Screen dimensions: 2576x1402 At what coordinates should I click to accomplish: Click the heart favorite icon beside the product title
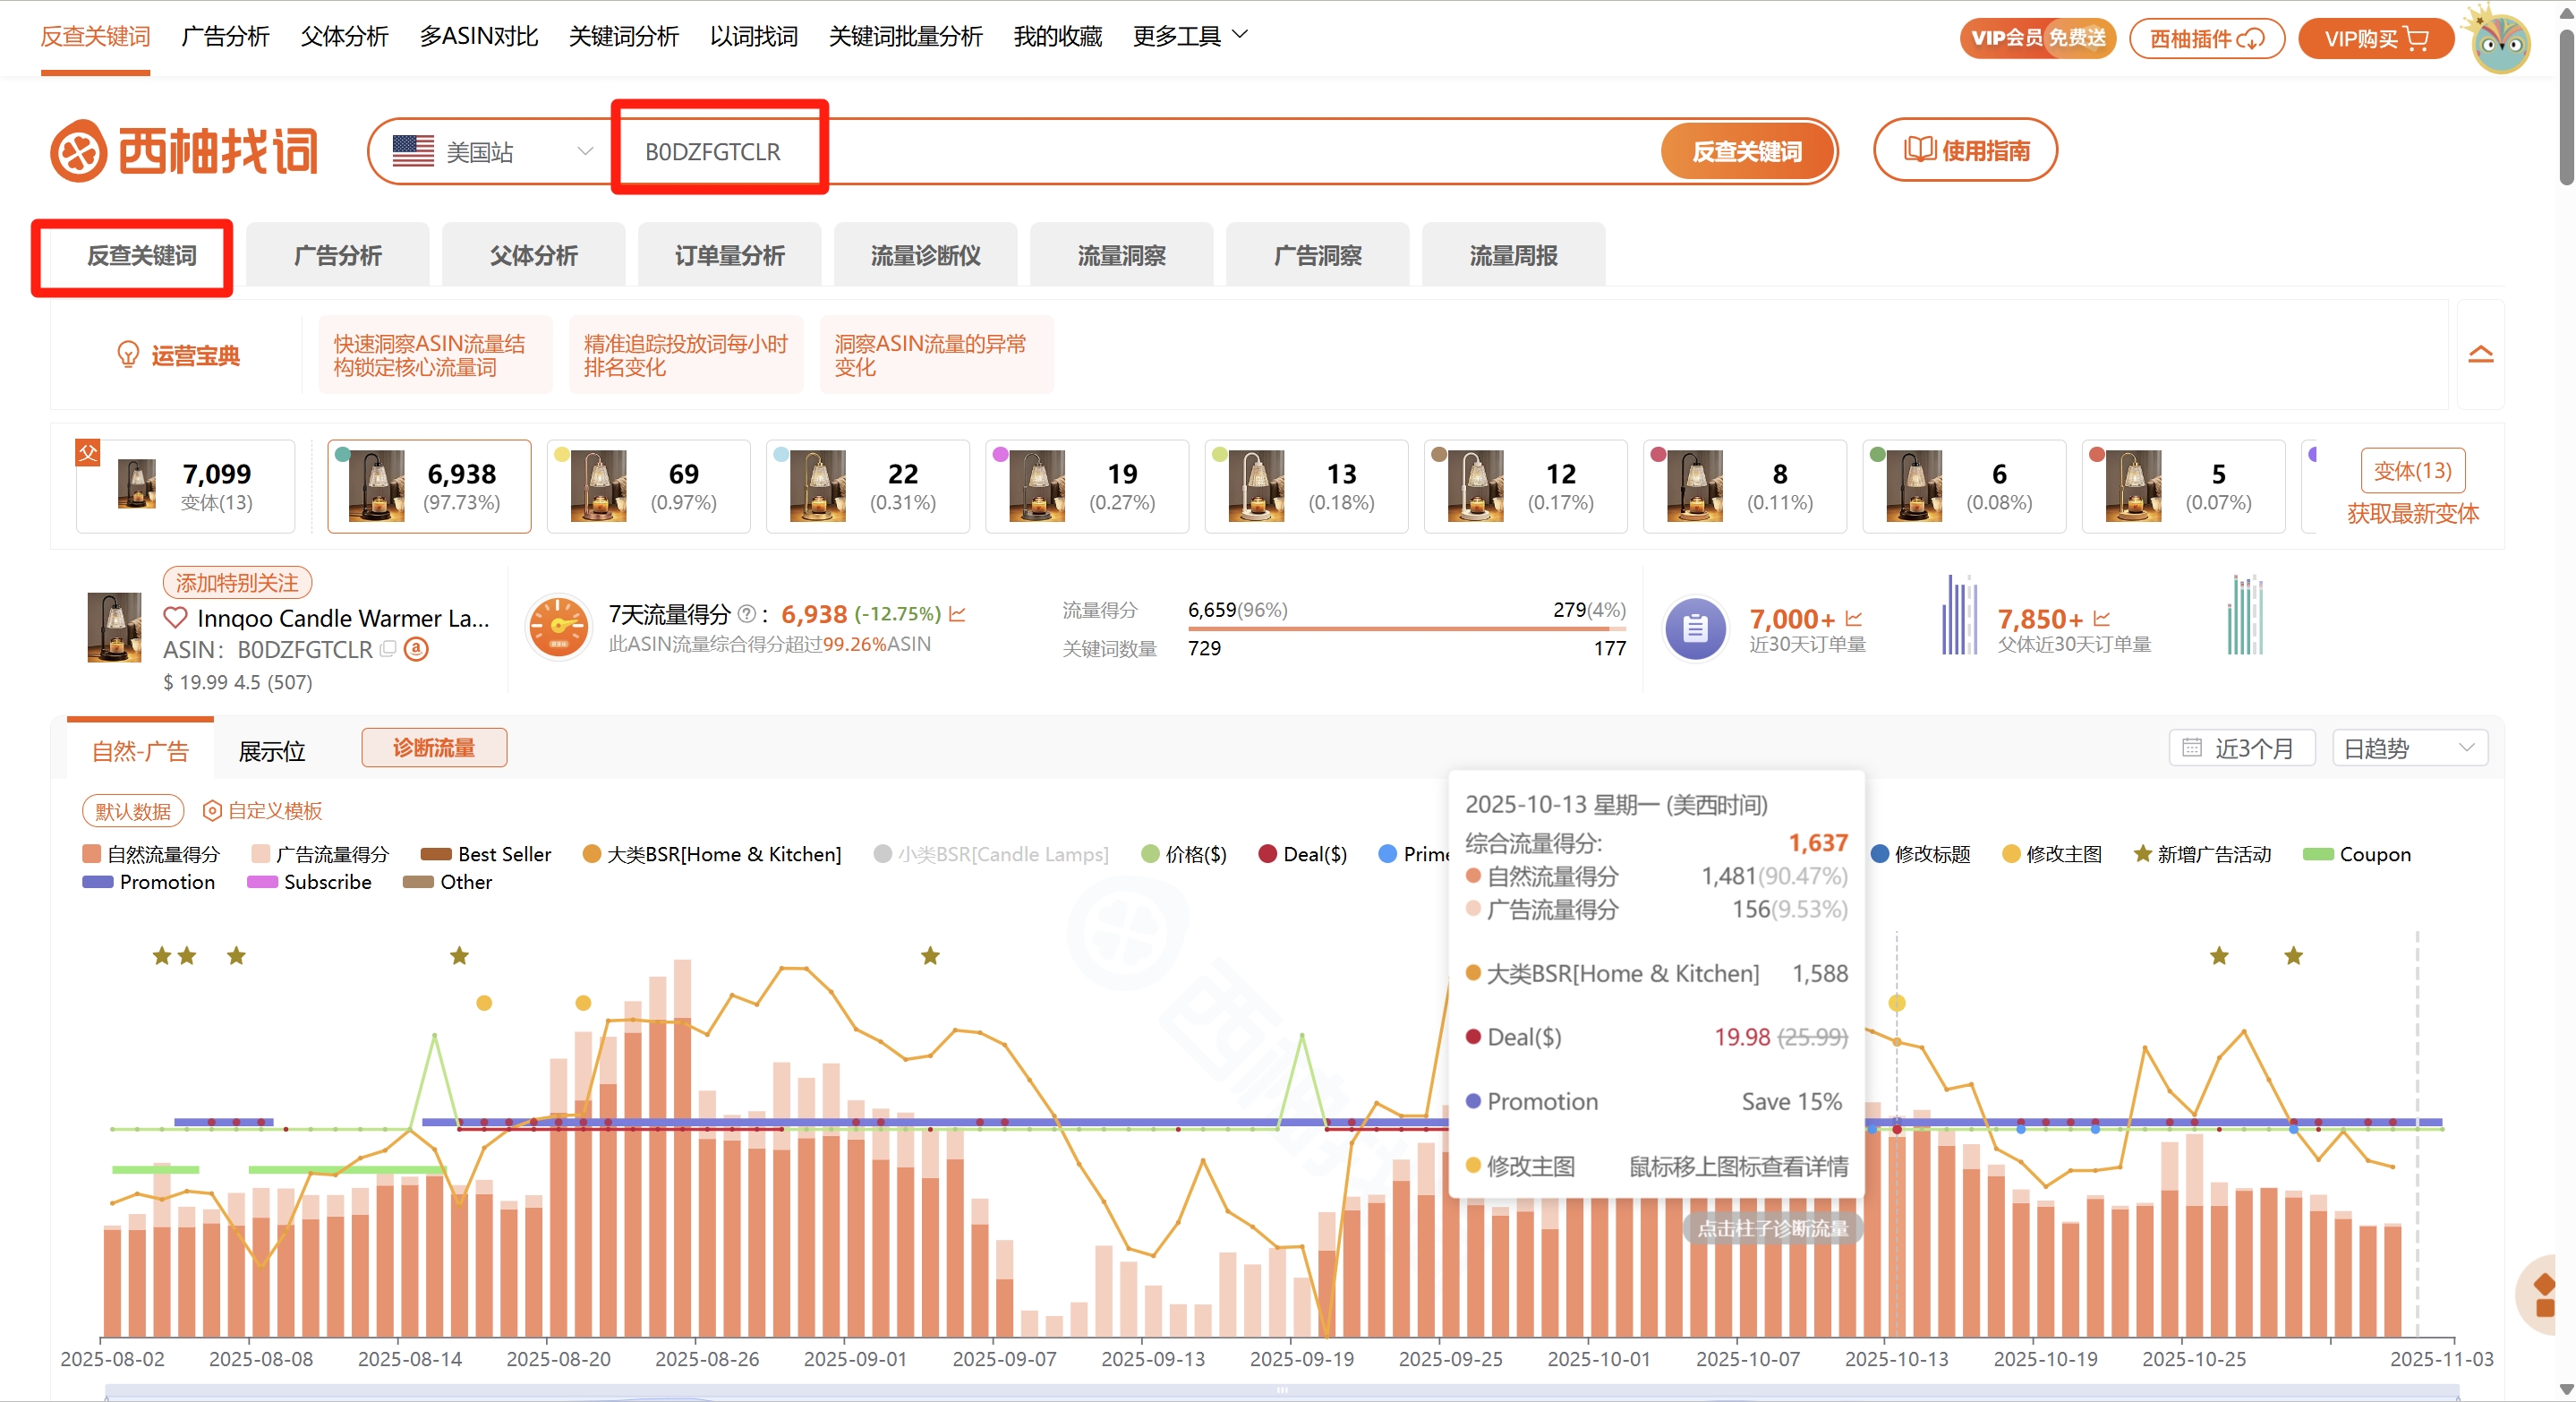pyautogui.click(x=175, y=618)
